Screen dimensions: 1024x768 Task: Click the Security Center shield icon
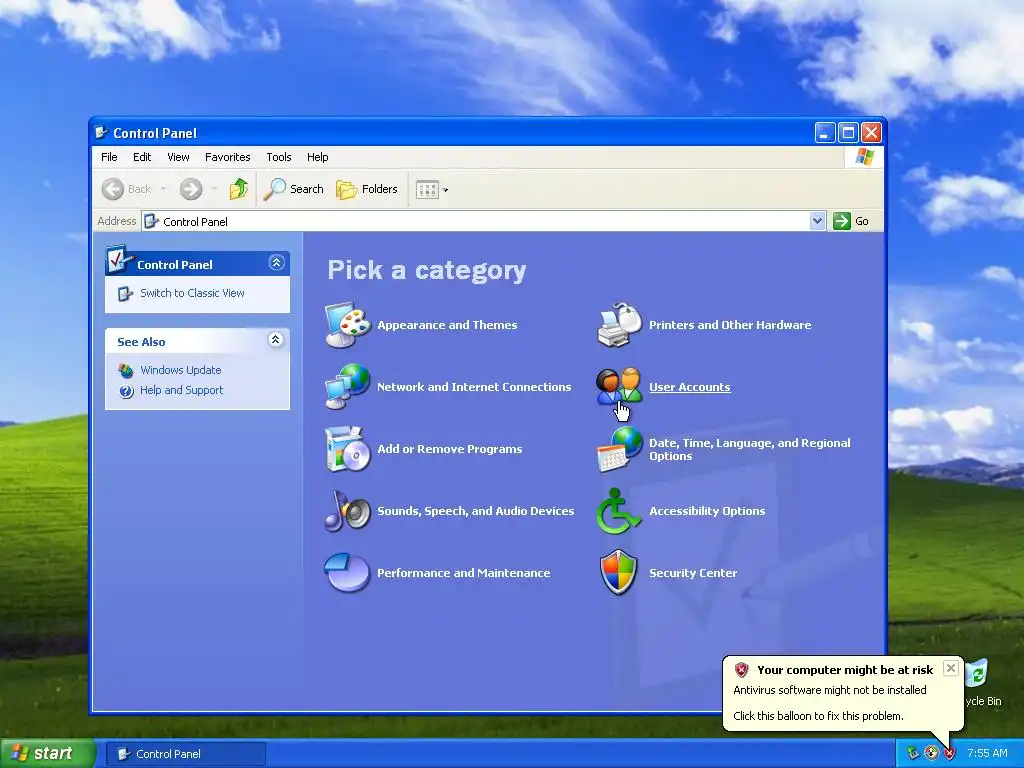tap(618, 572)
